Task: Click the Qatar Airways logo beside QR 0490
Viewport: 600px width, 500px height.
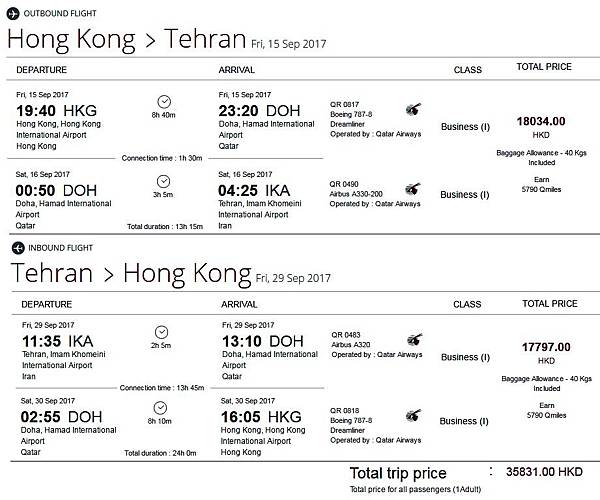Action: tap(412, 187)
